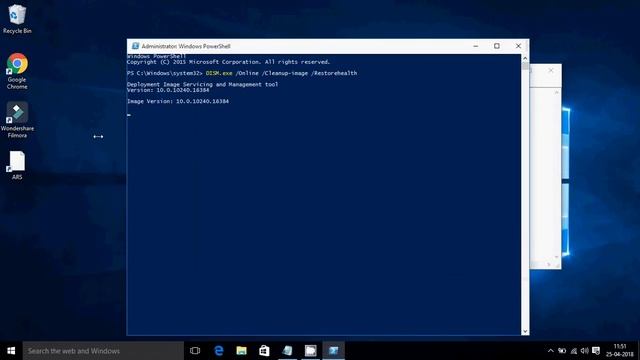The height and width of the screenshot is (360, 640).
Task: Open the Windows Start menu
Action: pos(11,351)
